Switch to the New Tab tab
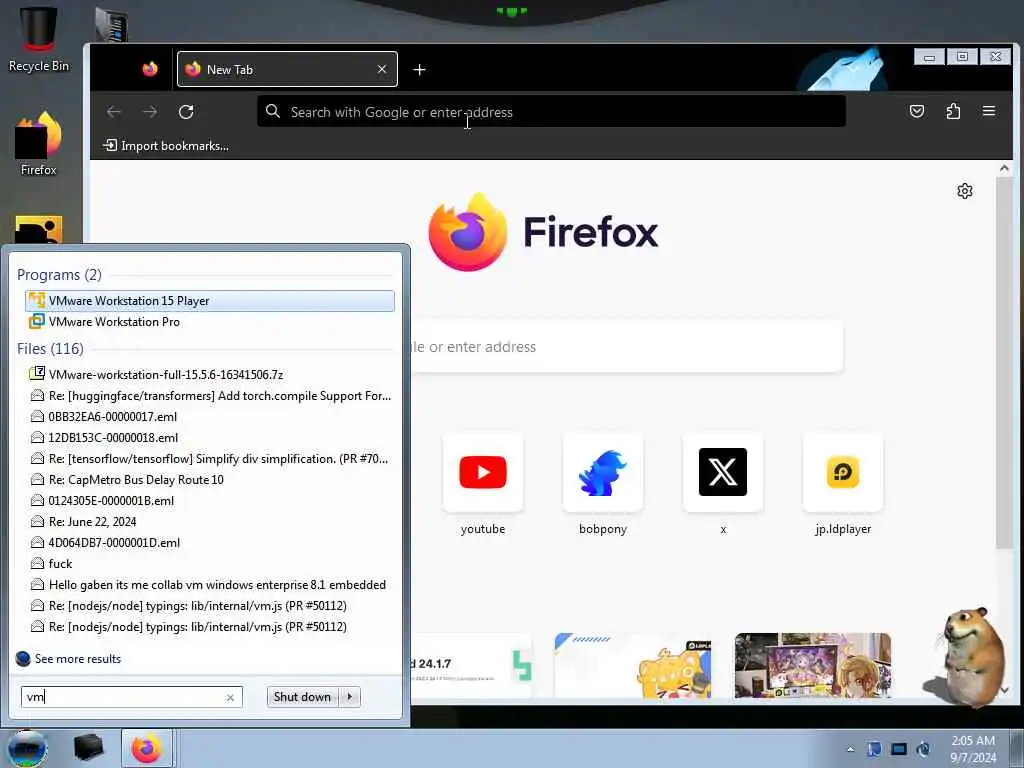Viewport: 1024px width, 768px height. [287, 69]
